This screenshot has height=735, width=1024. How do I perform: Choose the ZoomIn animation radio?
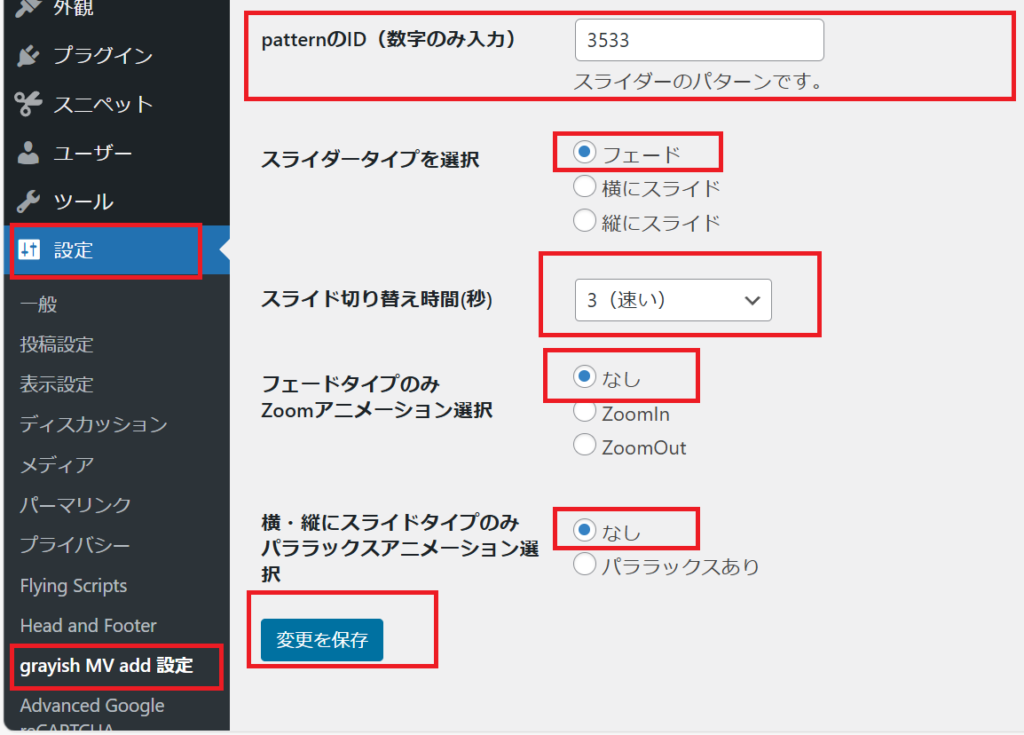click(x=585, y=412)
